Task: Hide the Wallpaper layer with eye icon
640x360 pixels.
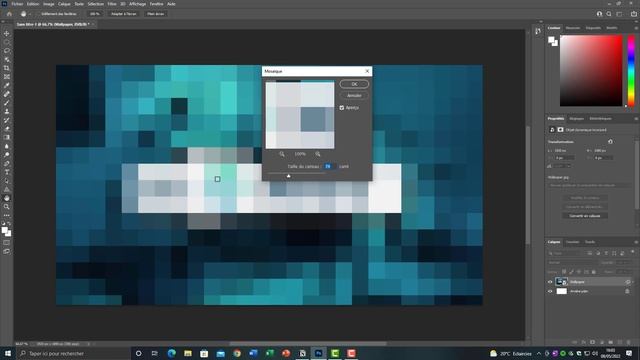Action: [550, 282]
